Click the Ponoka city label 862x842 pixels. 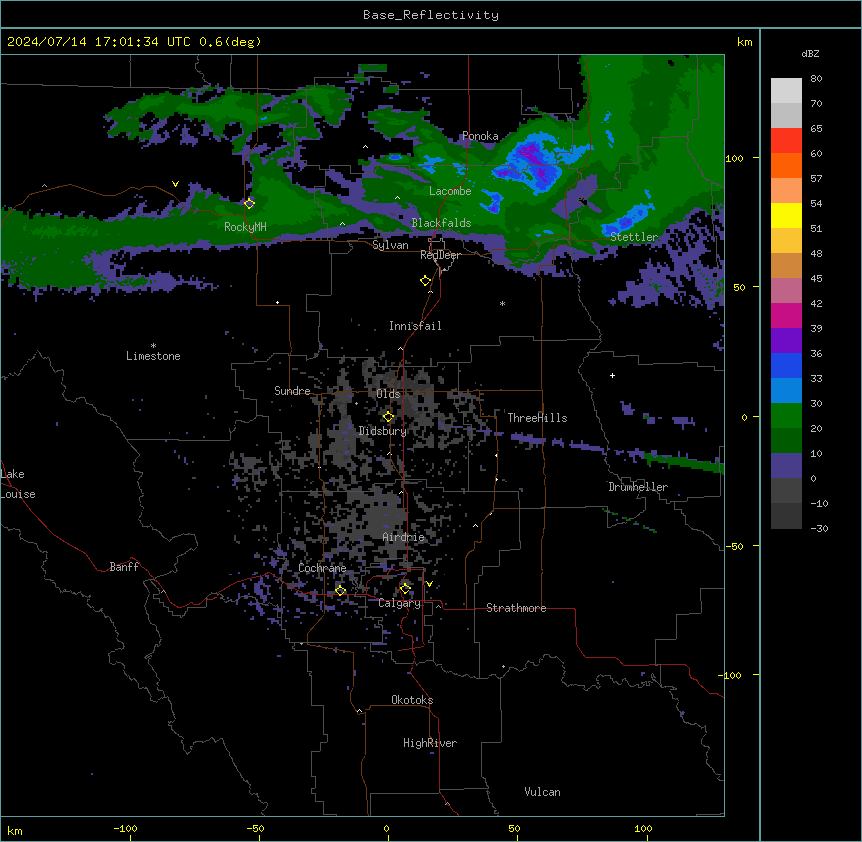coord(480,136)
